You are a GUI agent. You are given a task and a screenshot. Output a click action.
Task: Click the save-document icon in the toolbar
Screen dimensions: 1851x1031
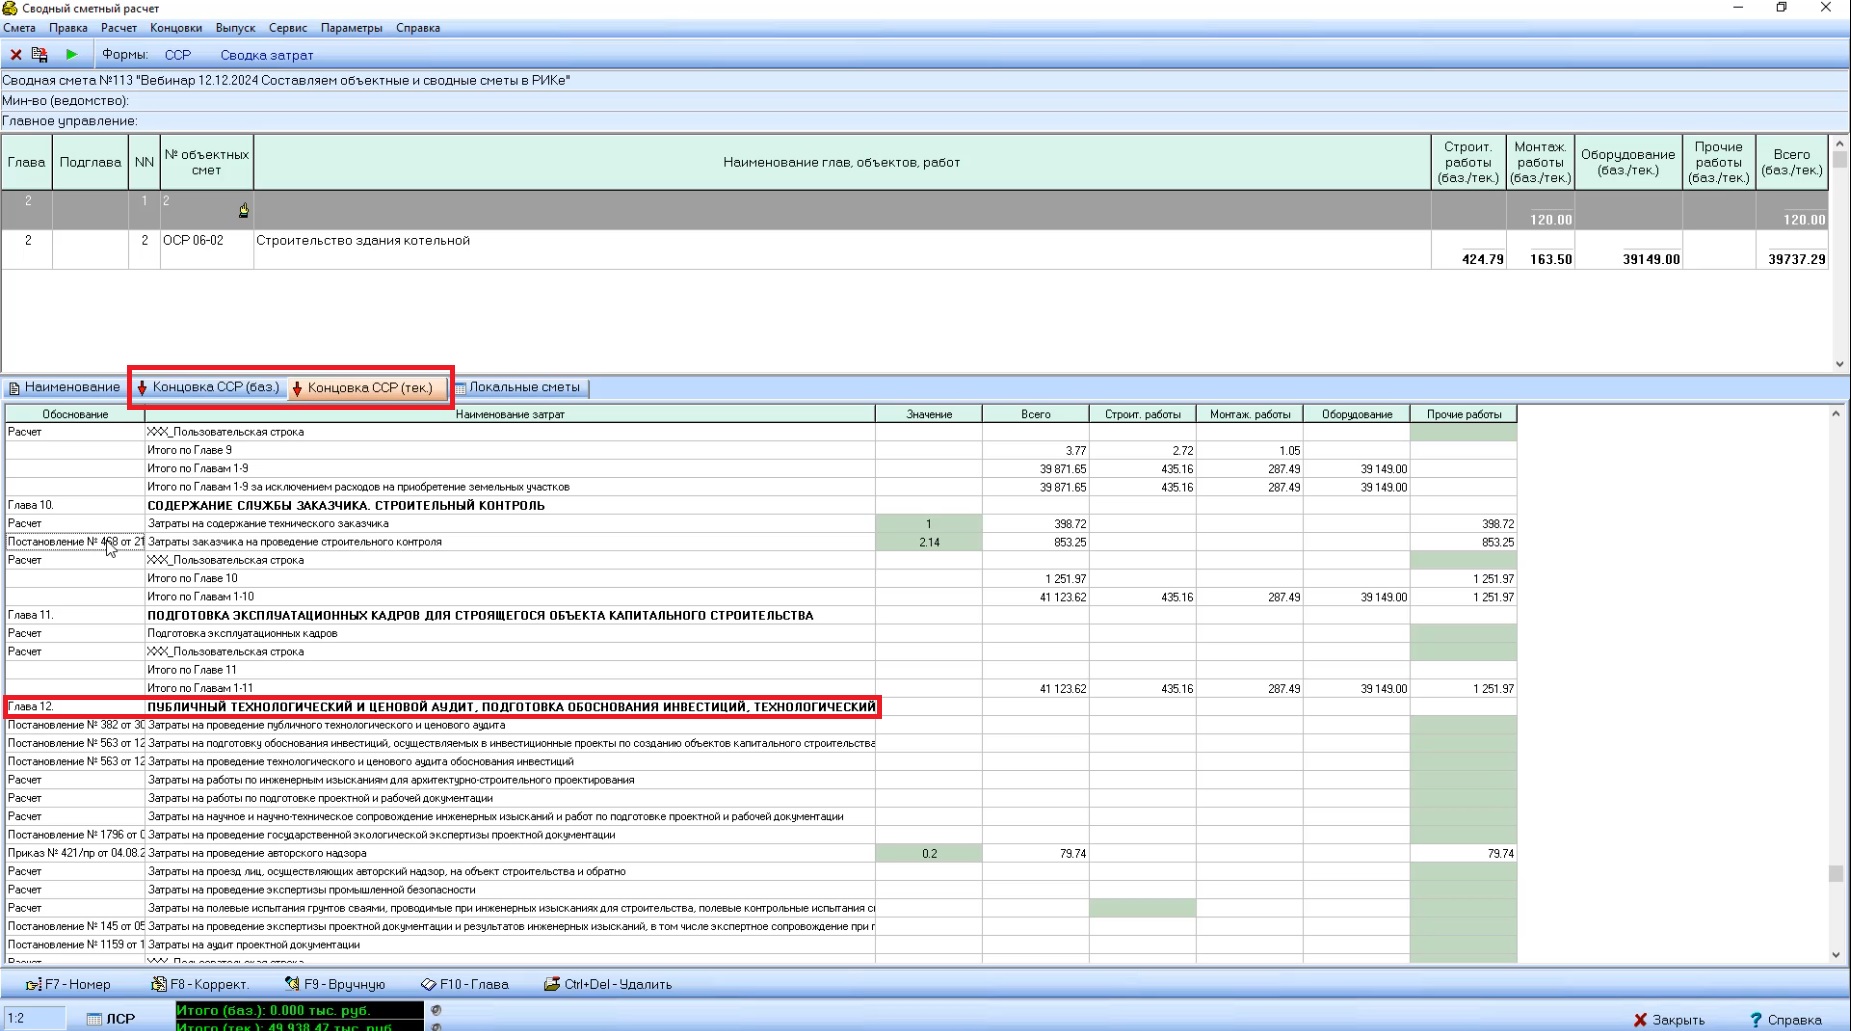(x=40, y=55)
